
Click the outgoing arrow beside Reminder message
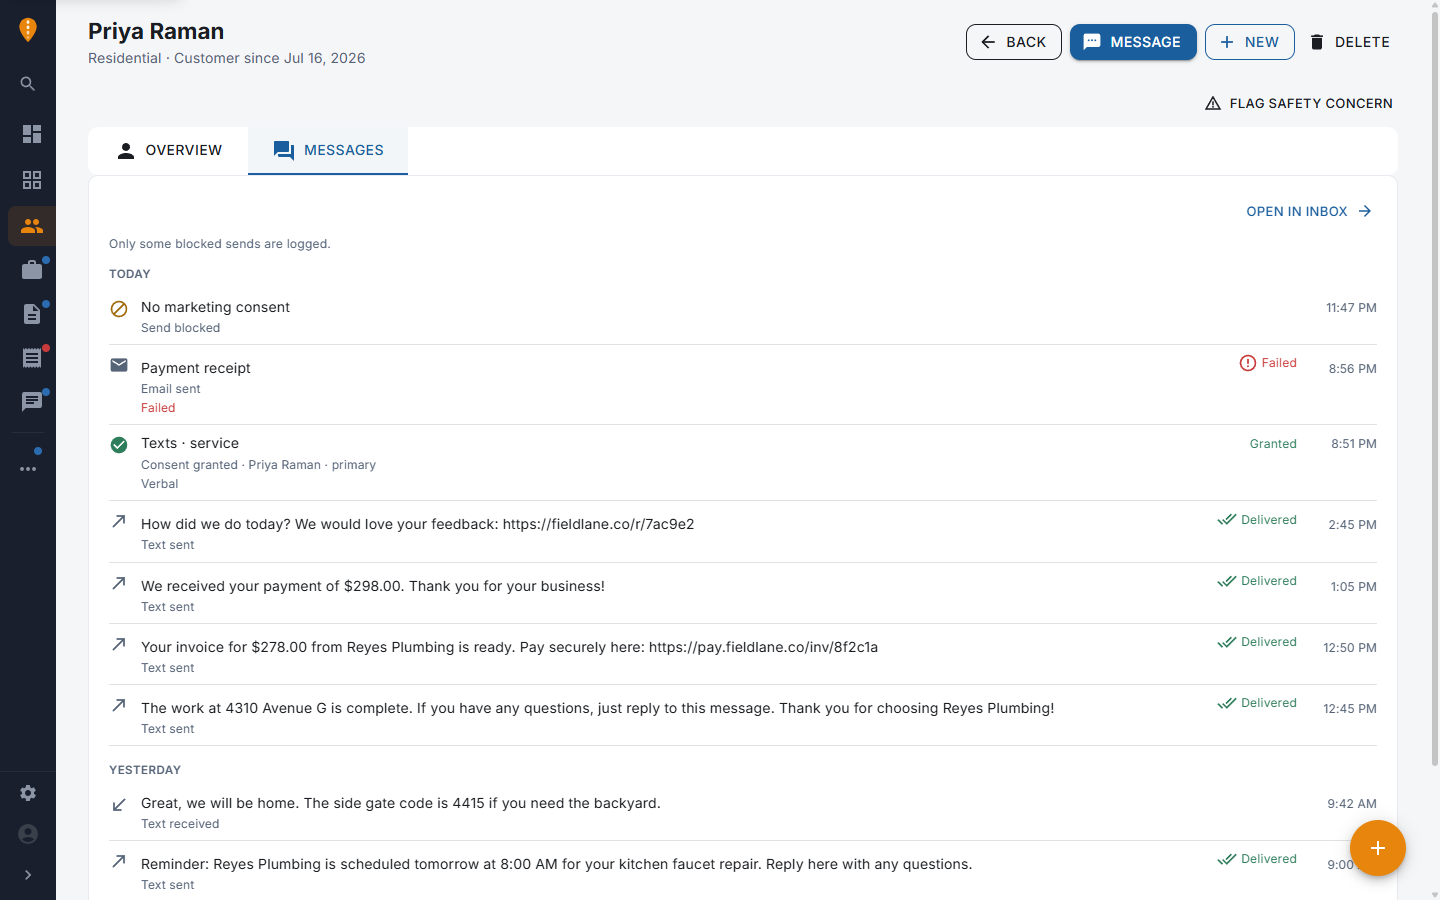point(119,861)
